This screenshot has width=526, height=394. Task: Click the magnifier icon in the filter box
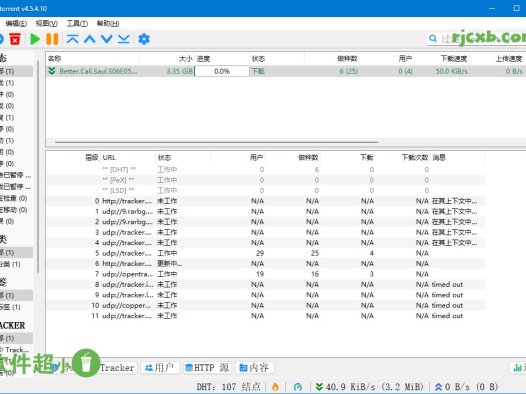click(x=433, y=39)
